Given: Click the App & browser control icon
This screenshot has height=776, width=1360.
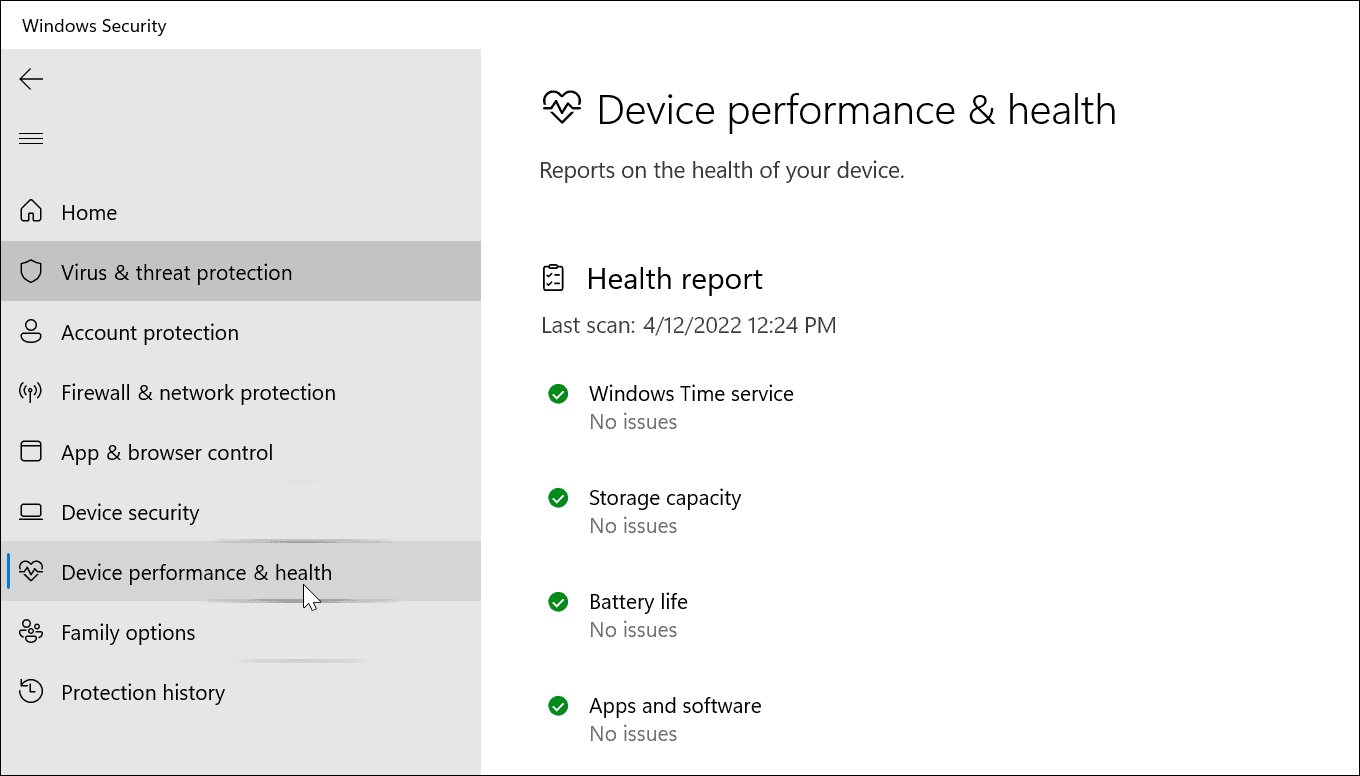Looking at the screenshot, I should point(31,451).
